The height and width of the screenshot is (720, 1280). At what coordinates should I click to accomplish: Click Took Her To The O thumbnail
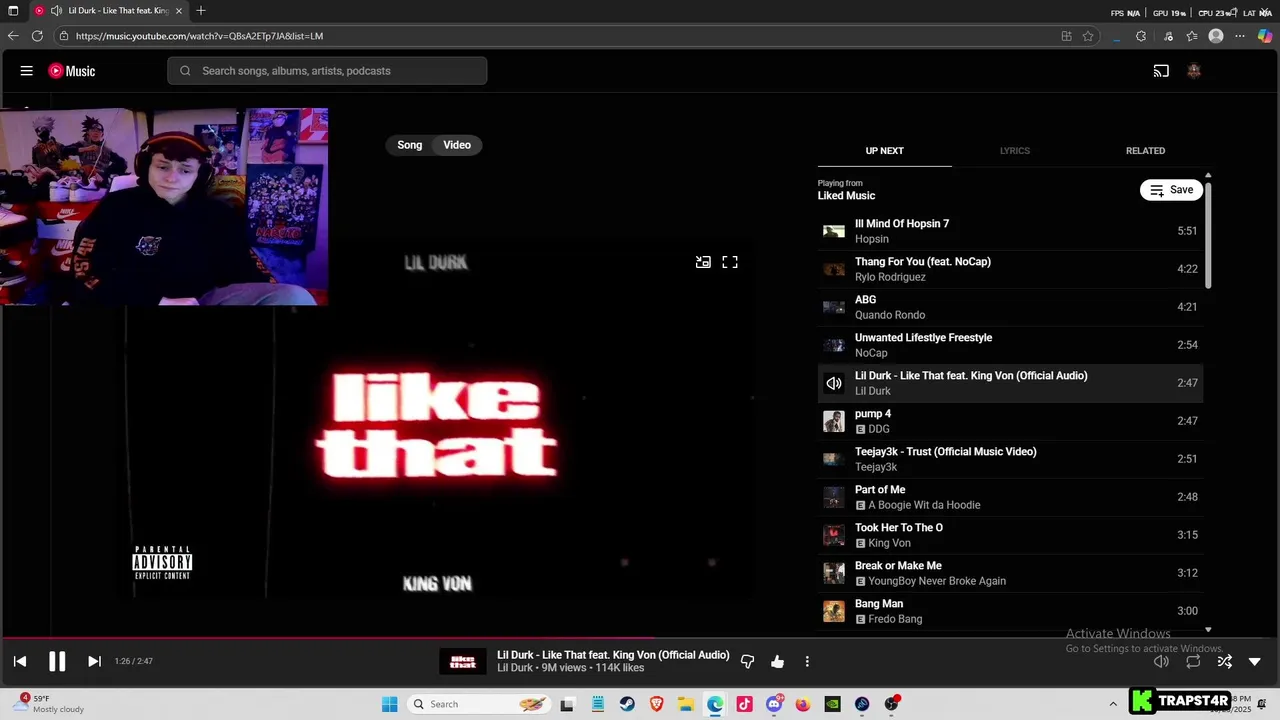click(x=834, y=535)
